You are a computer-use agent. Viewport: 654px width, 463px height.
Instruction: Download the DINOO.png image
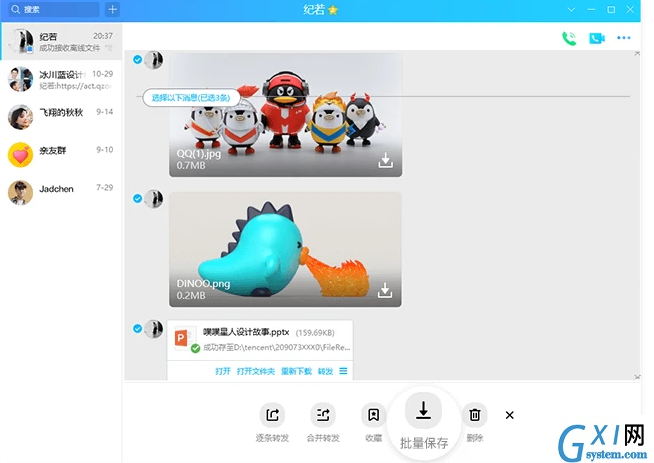(385, 290)
